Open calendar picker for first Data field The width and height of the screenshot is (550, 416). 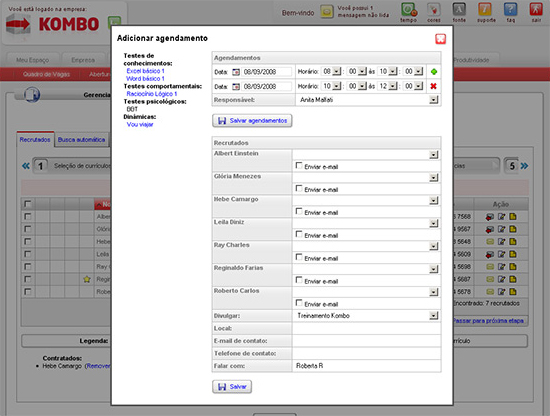point(236,72)
